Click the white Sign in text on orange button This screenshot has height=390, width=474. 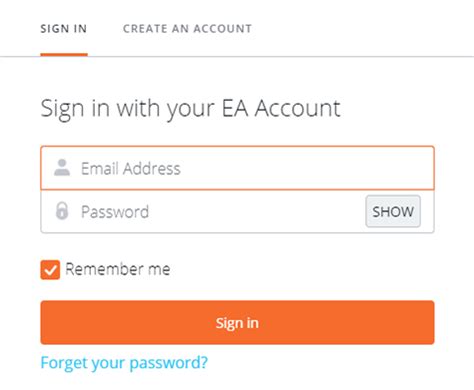[x=237, y=323]
